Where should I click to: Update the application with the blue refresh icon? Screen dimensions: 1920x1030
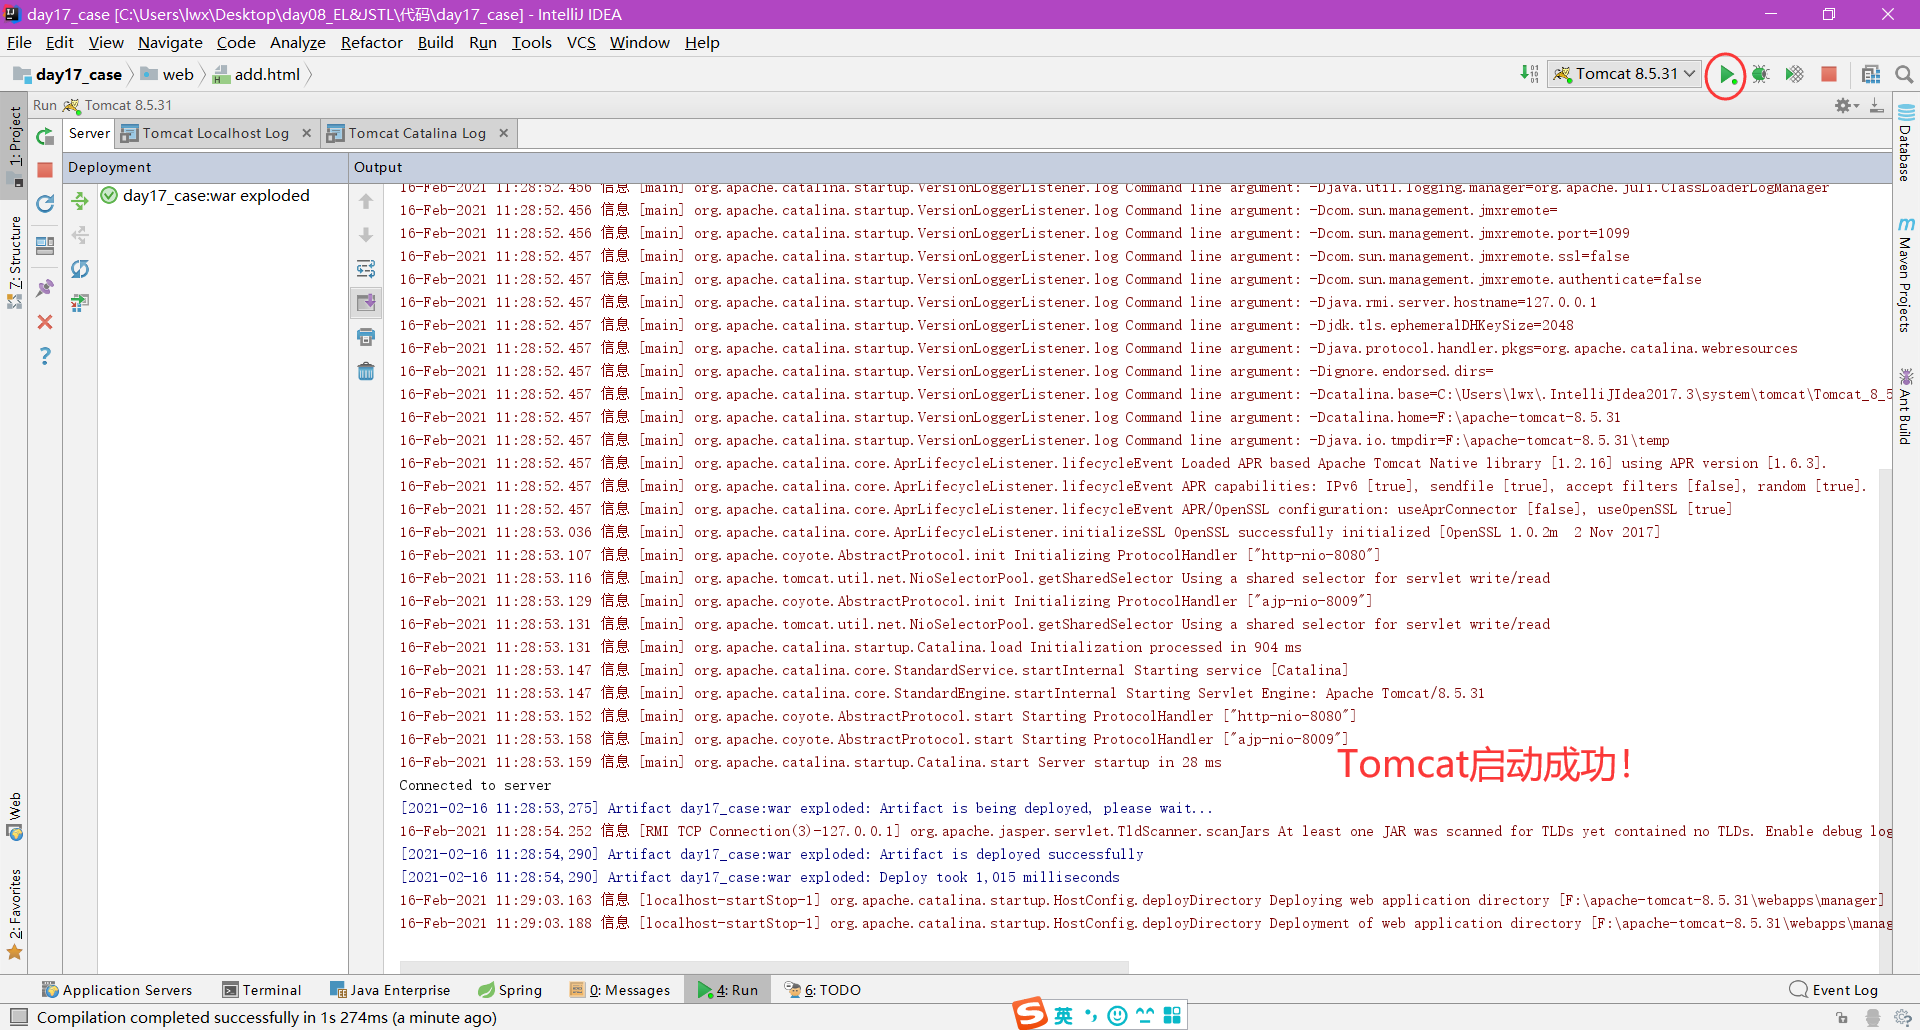point(45,204)
